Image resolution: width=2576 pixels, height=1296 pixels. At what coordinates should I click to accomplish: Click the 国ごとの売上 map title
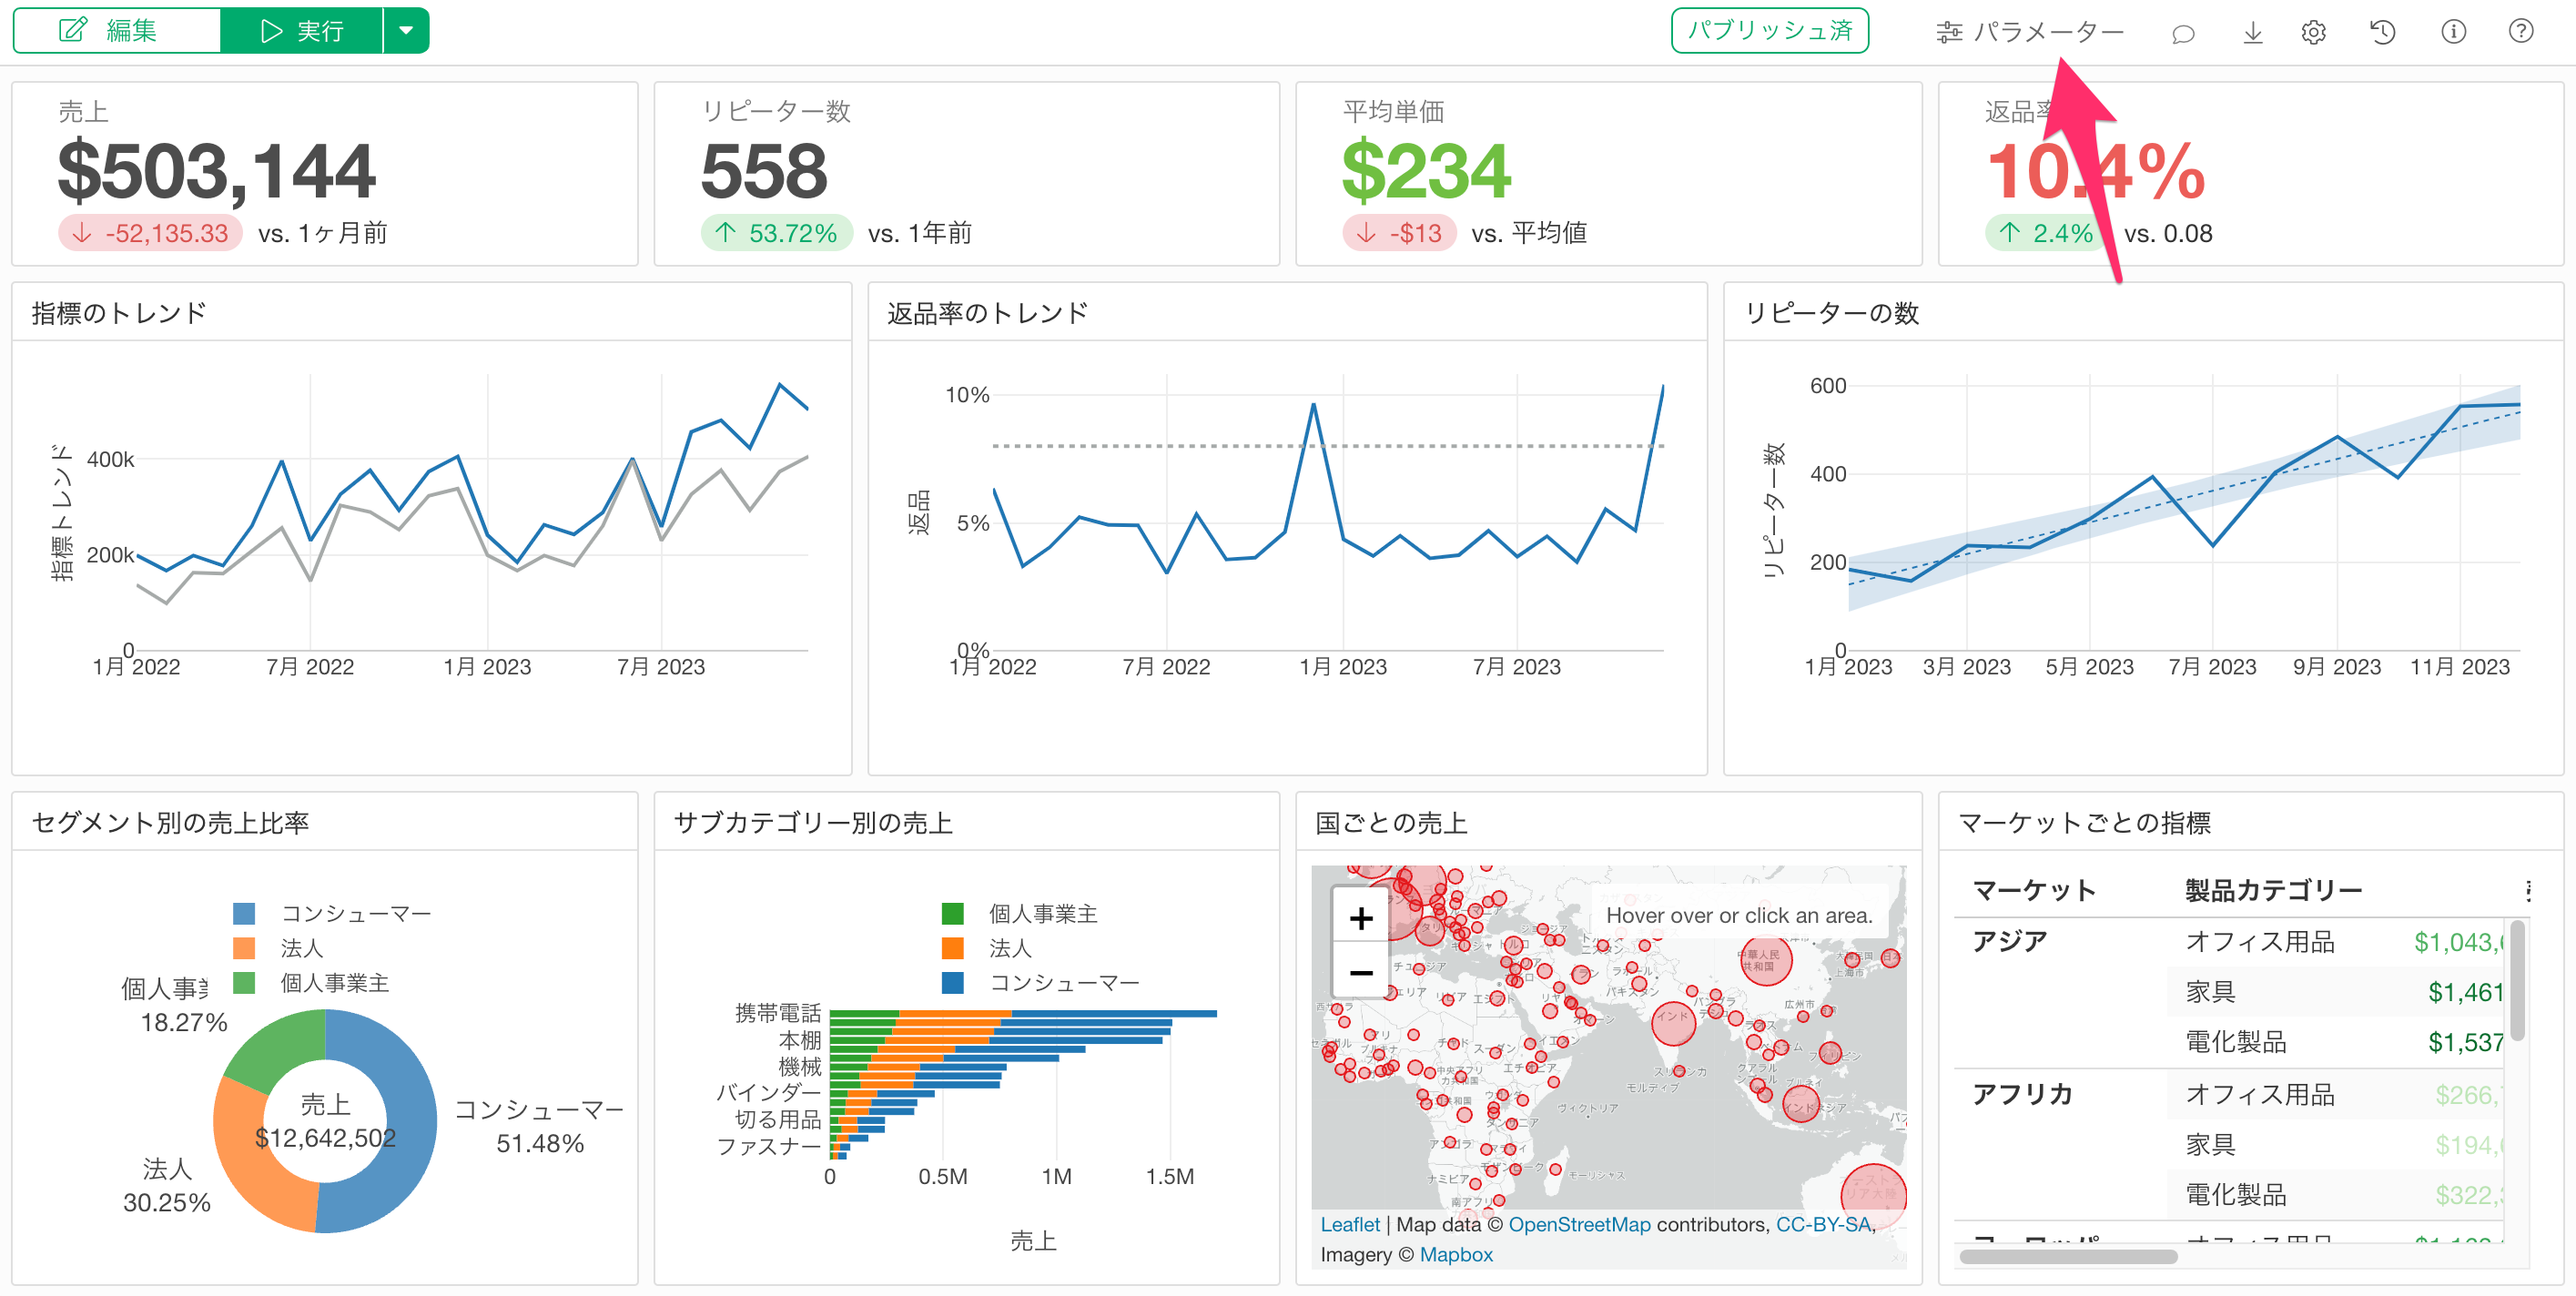[1391, 823]
